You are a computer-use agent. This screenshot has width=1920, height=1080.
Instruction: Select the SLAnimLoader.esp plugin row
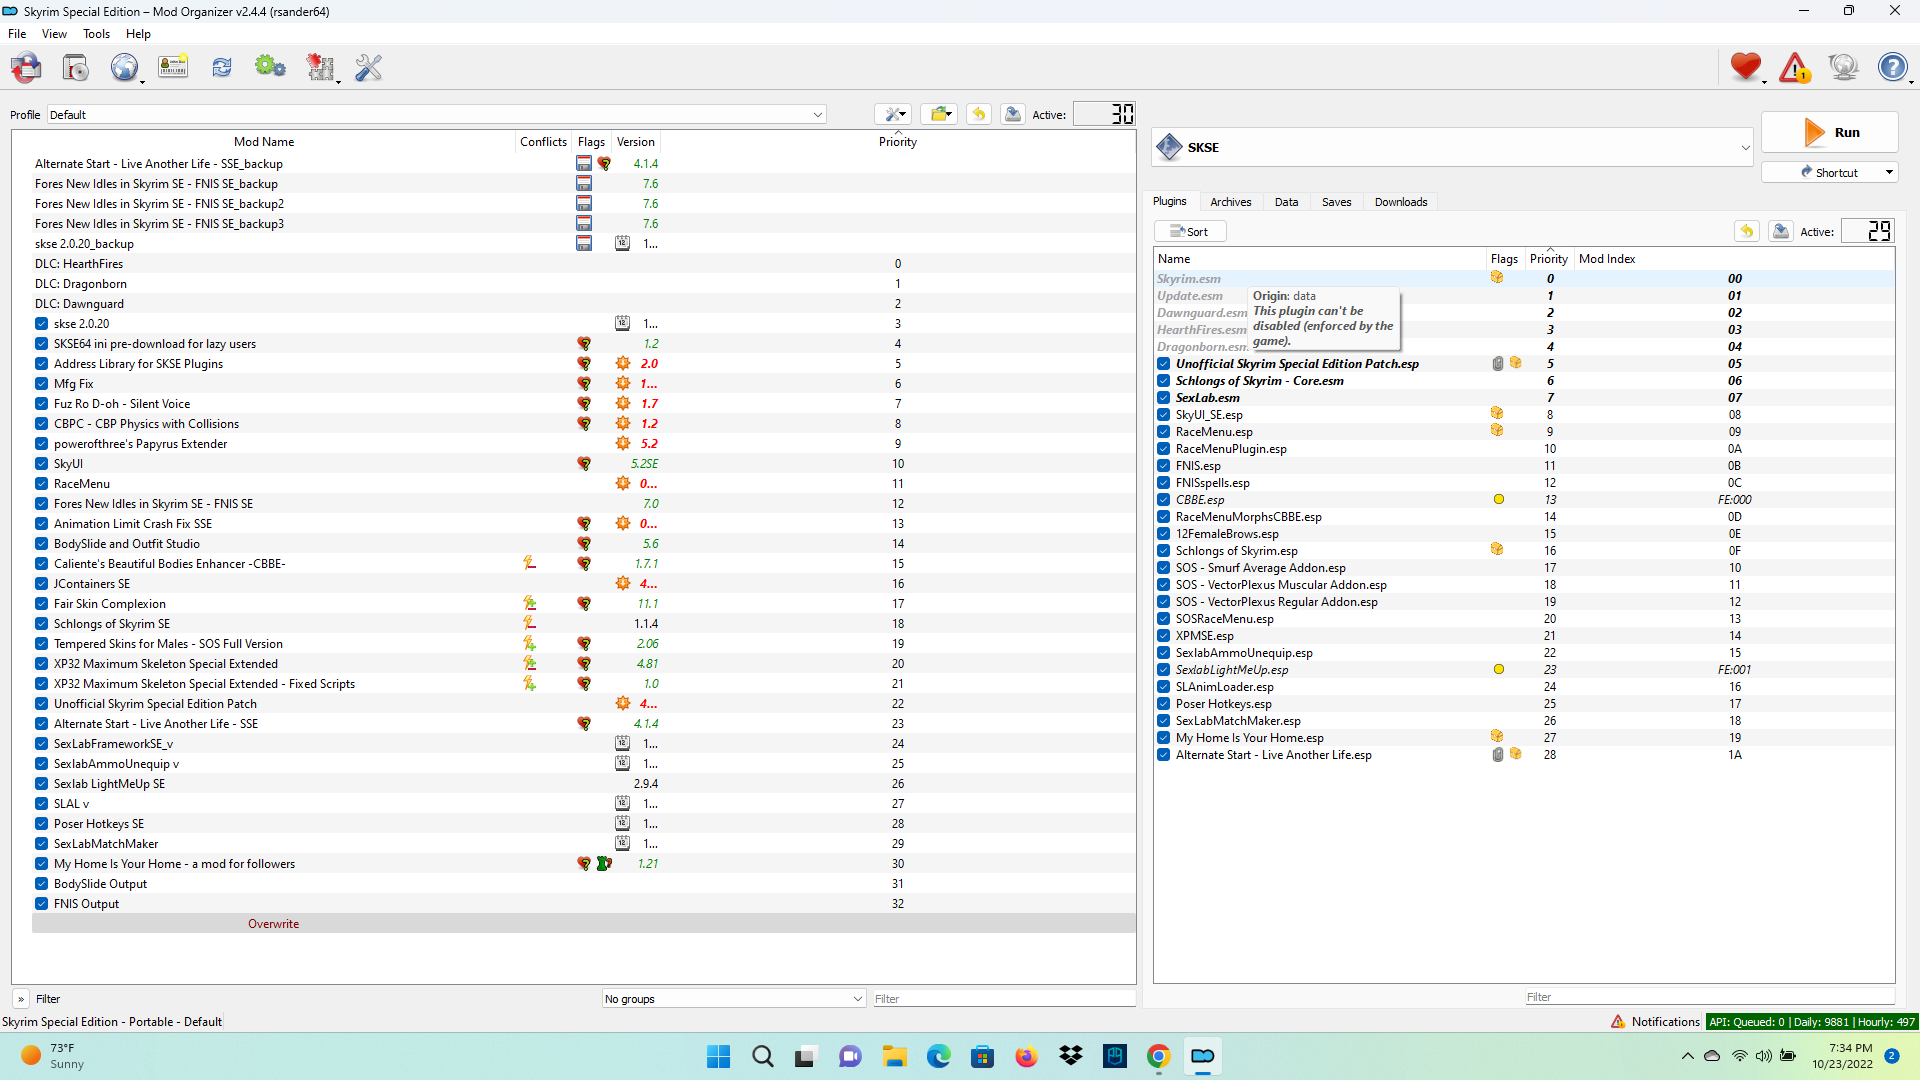click(1524, 687)
